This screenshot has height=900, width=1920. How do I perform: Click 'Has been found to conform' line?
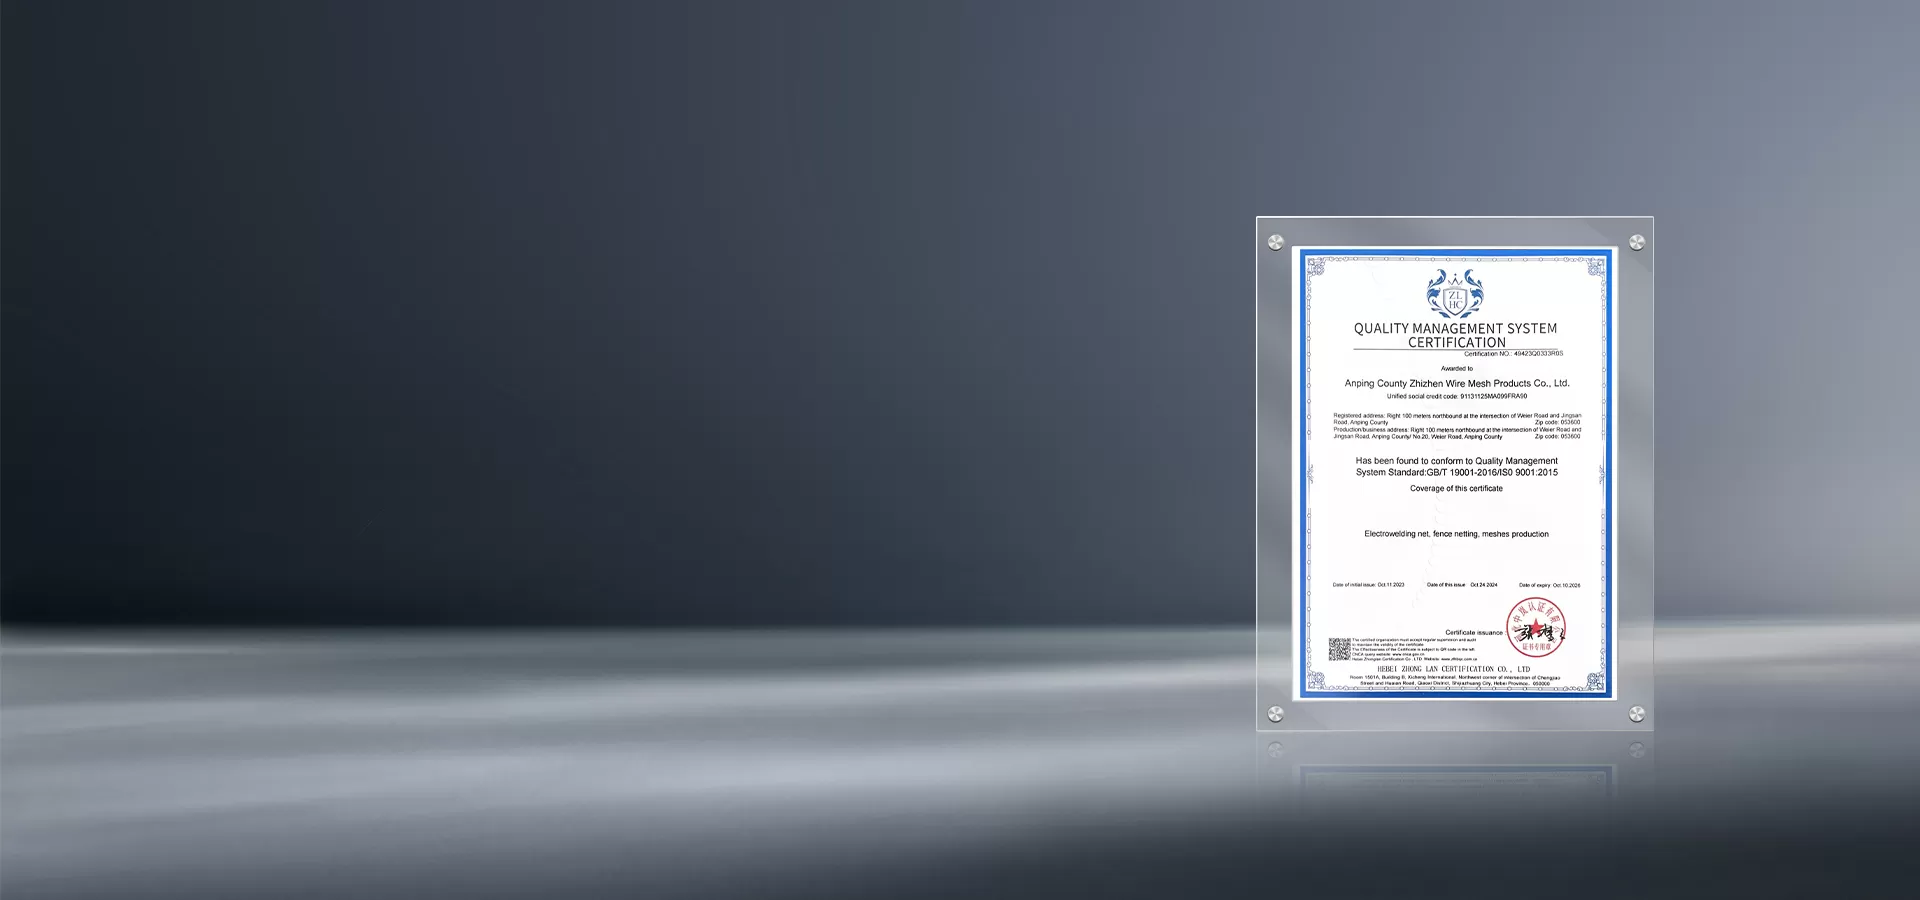(1457, 461)
